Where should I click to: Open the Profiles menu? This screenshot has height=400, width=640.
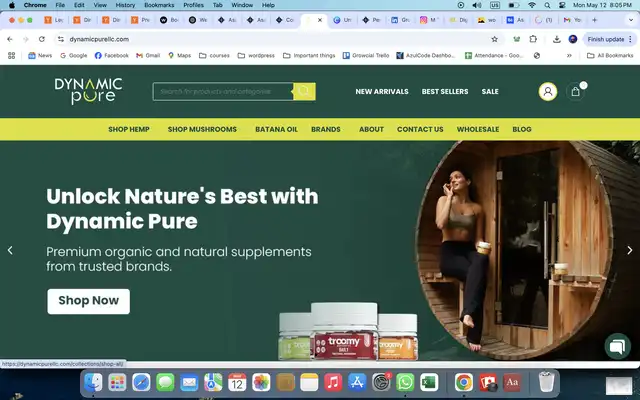pyautogui.click(x=193, y=5)
